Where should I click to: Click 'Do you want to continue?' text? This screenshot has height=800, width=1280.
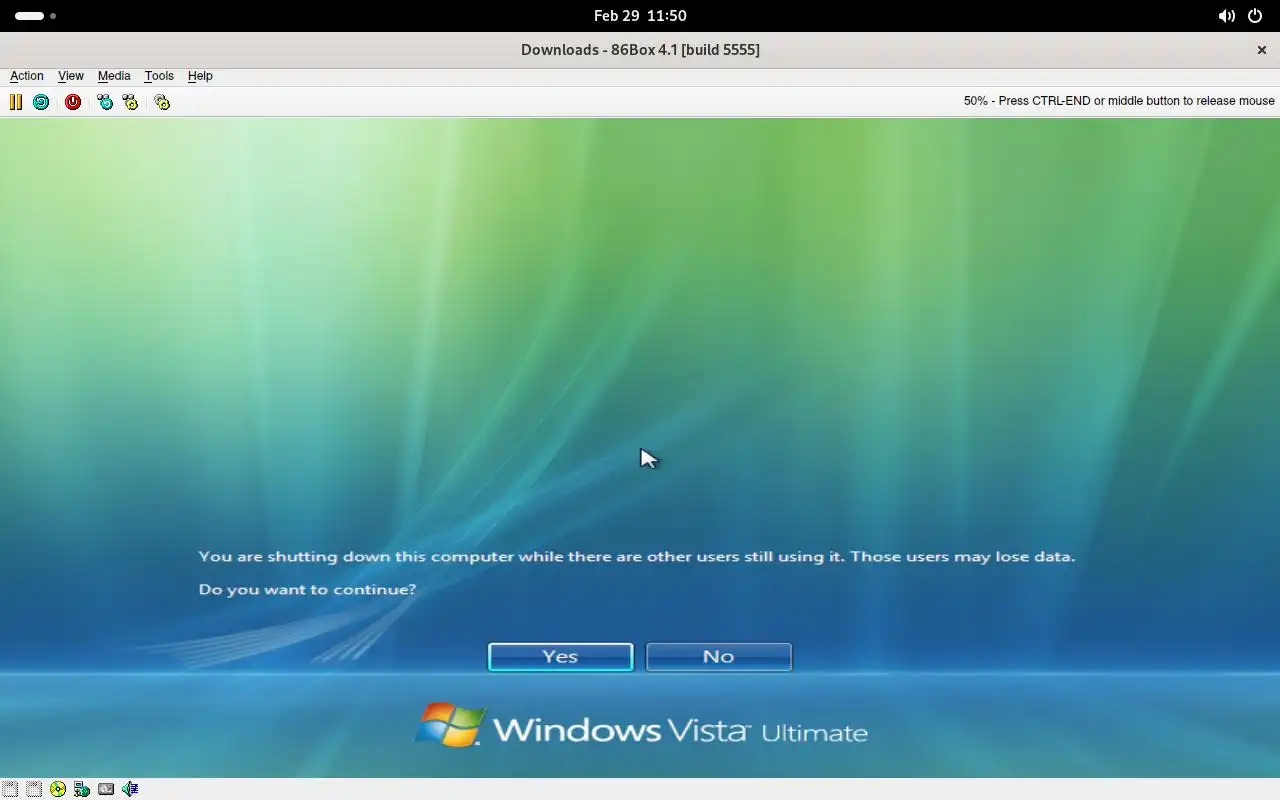coord(307,589)
